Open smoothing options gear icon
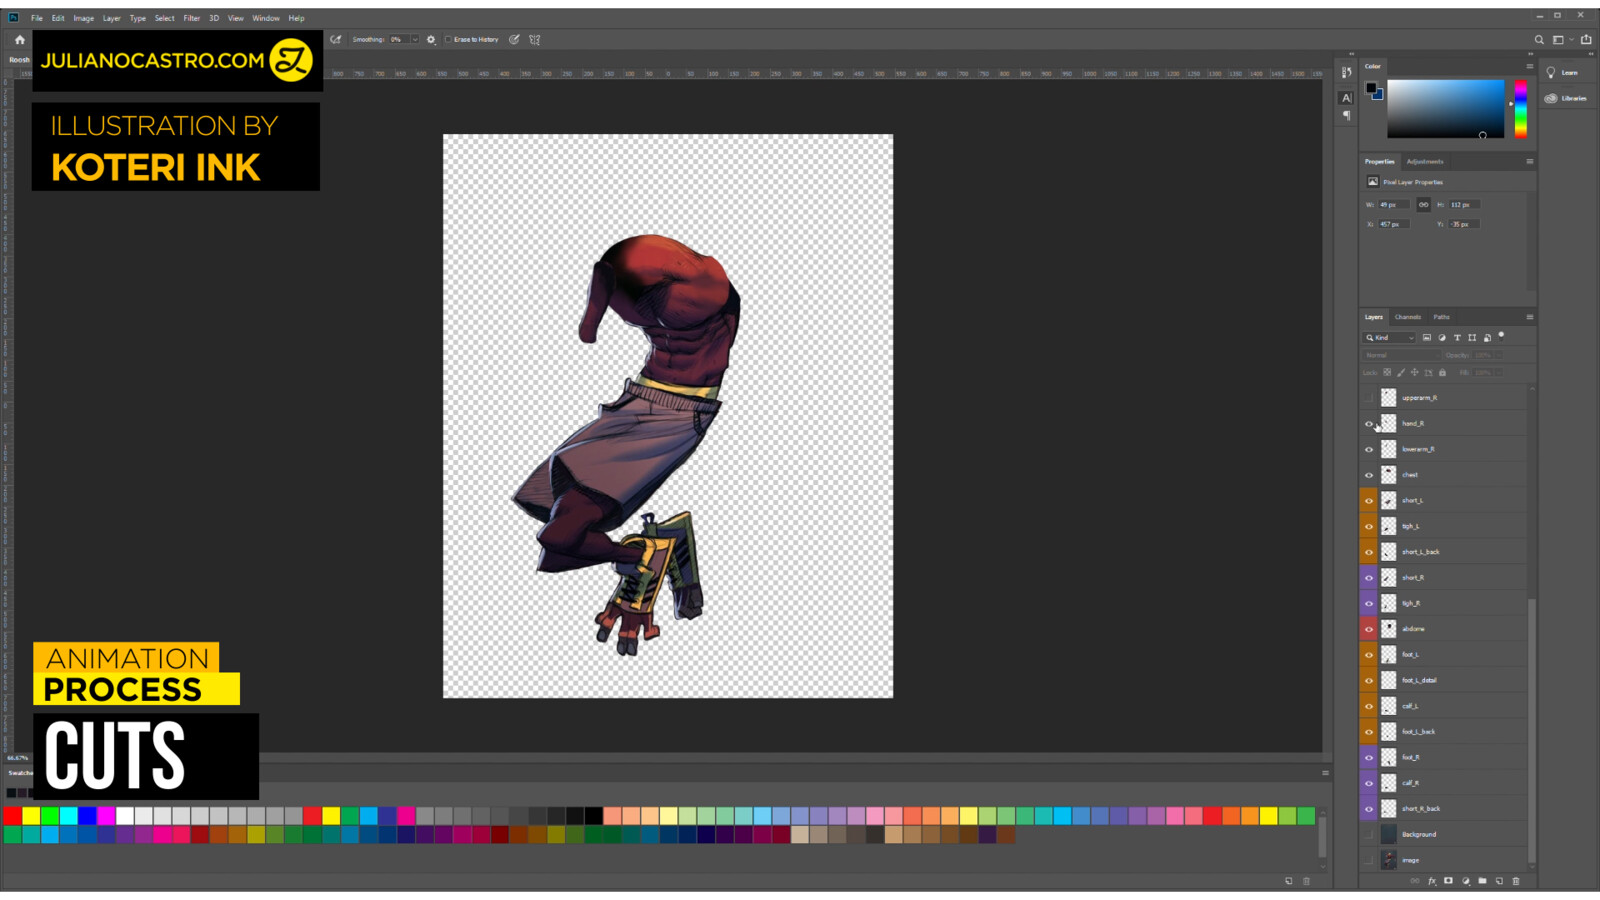The image size is (1600, 900). (x=431, y=40)
